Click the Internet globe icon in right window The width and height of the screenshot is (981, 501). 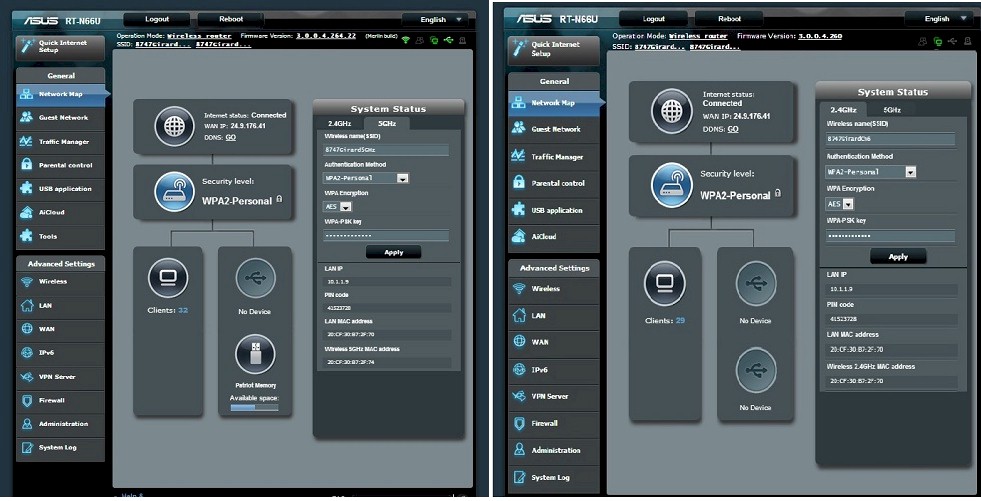tap(671, 111)
